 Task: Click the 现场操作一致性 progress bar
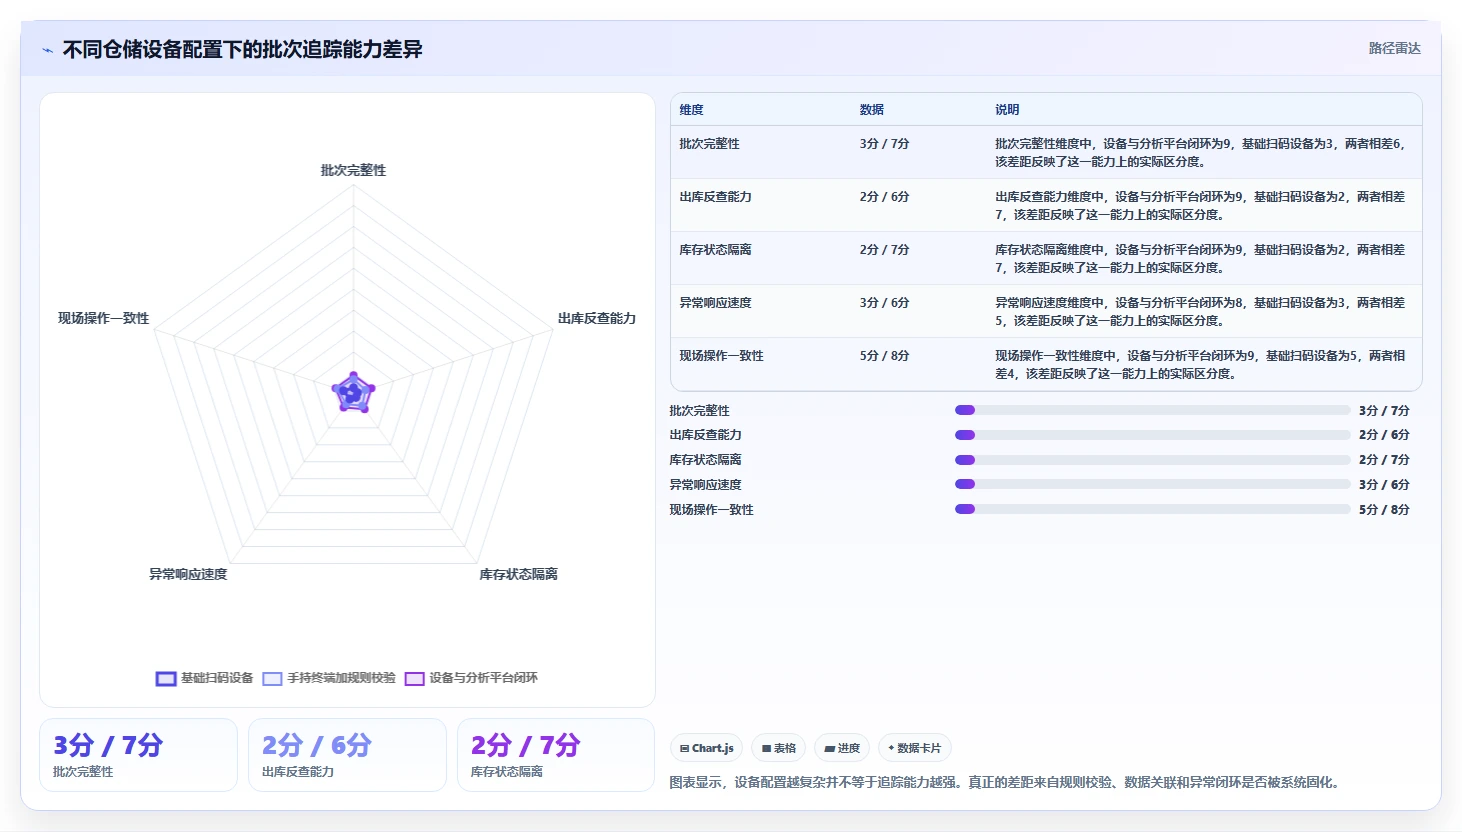pos(1152,509)
